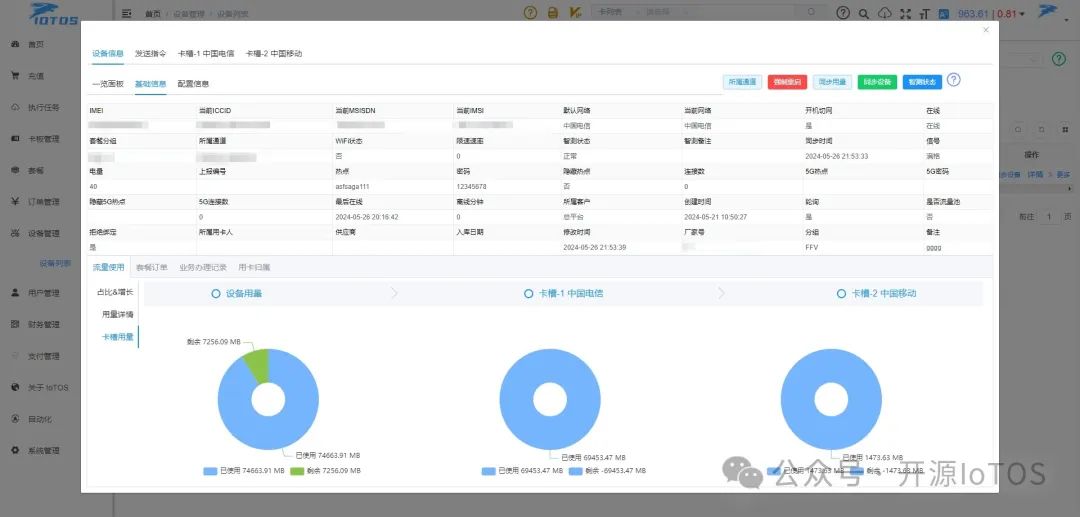Click the password value 12345678
The width and height of the screenshot is (1080, 517).
click(472, 187)
